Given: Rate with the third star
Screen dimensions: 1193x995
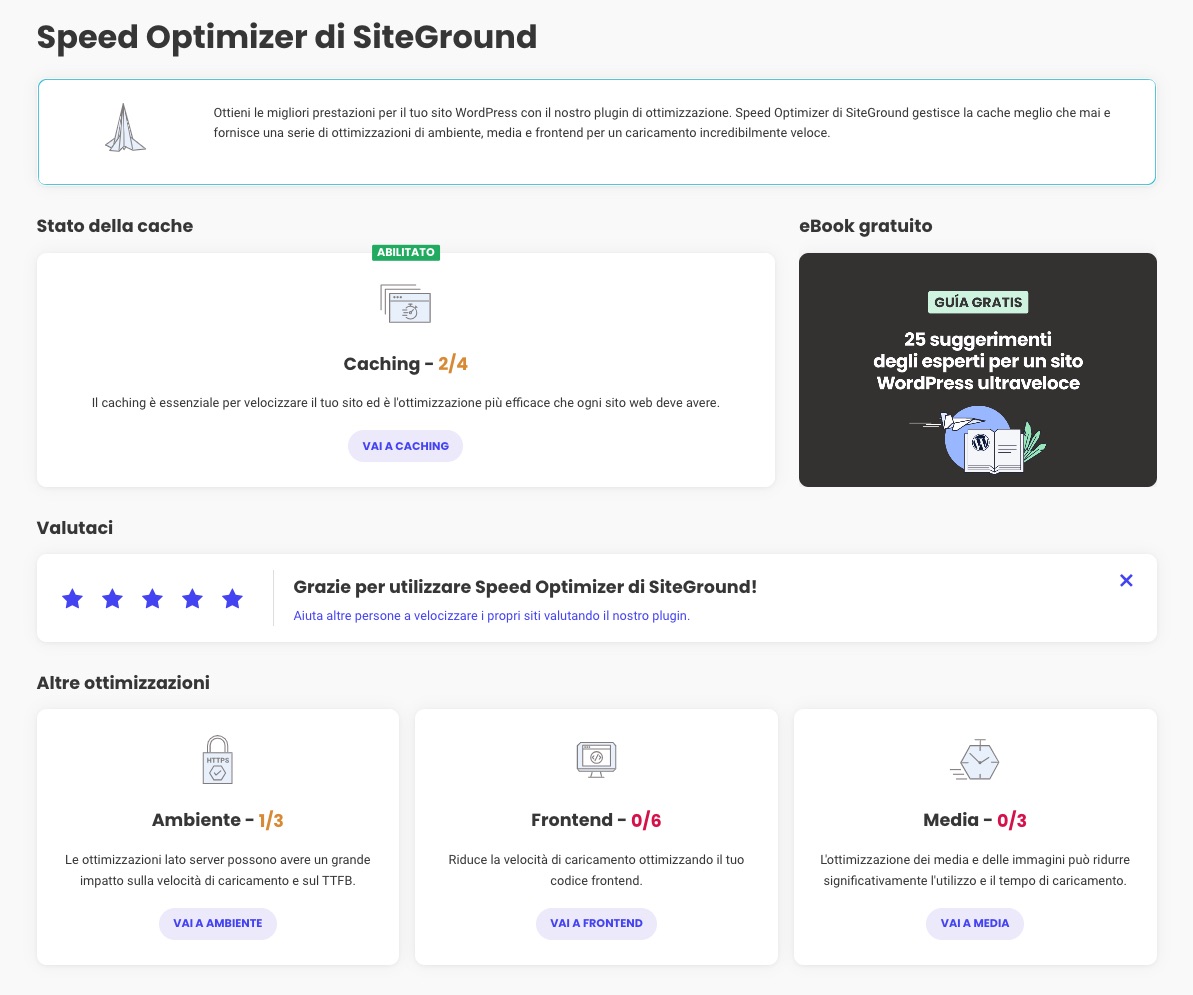Looking at the screenshot, I should tap(152, 599).
